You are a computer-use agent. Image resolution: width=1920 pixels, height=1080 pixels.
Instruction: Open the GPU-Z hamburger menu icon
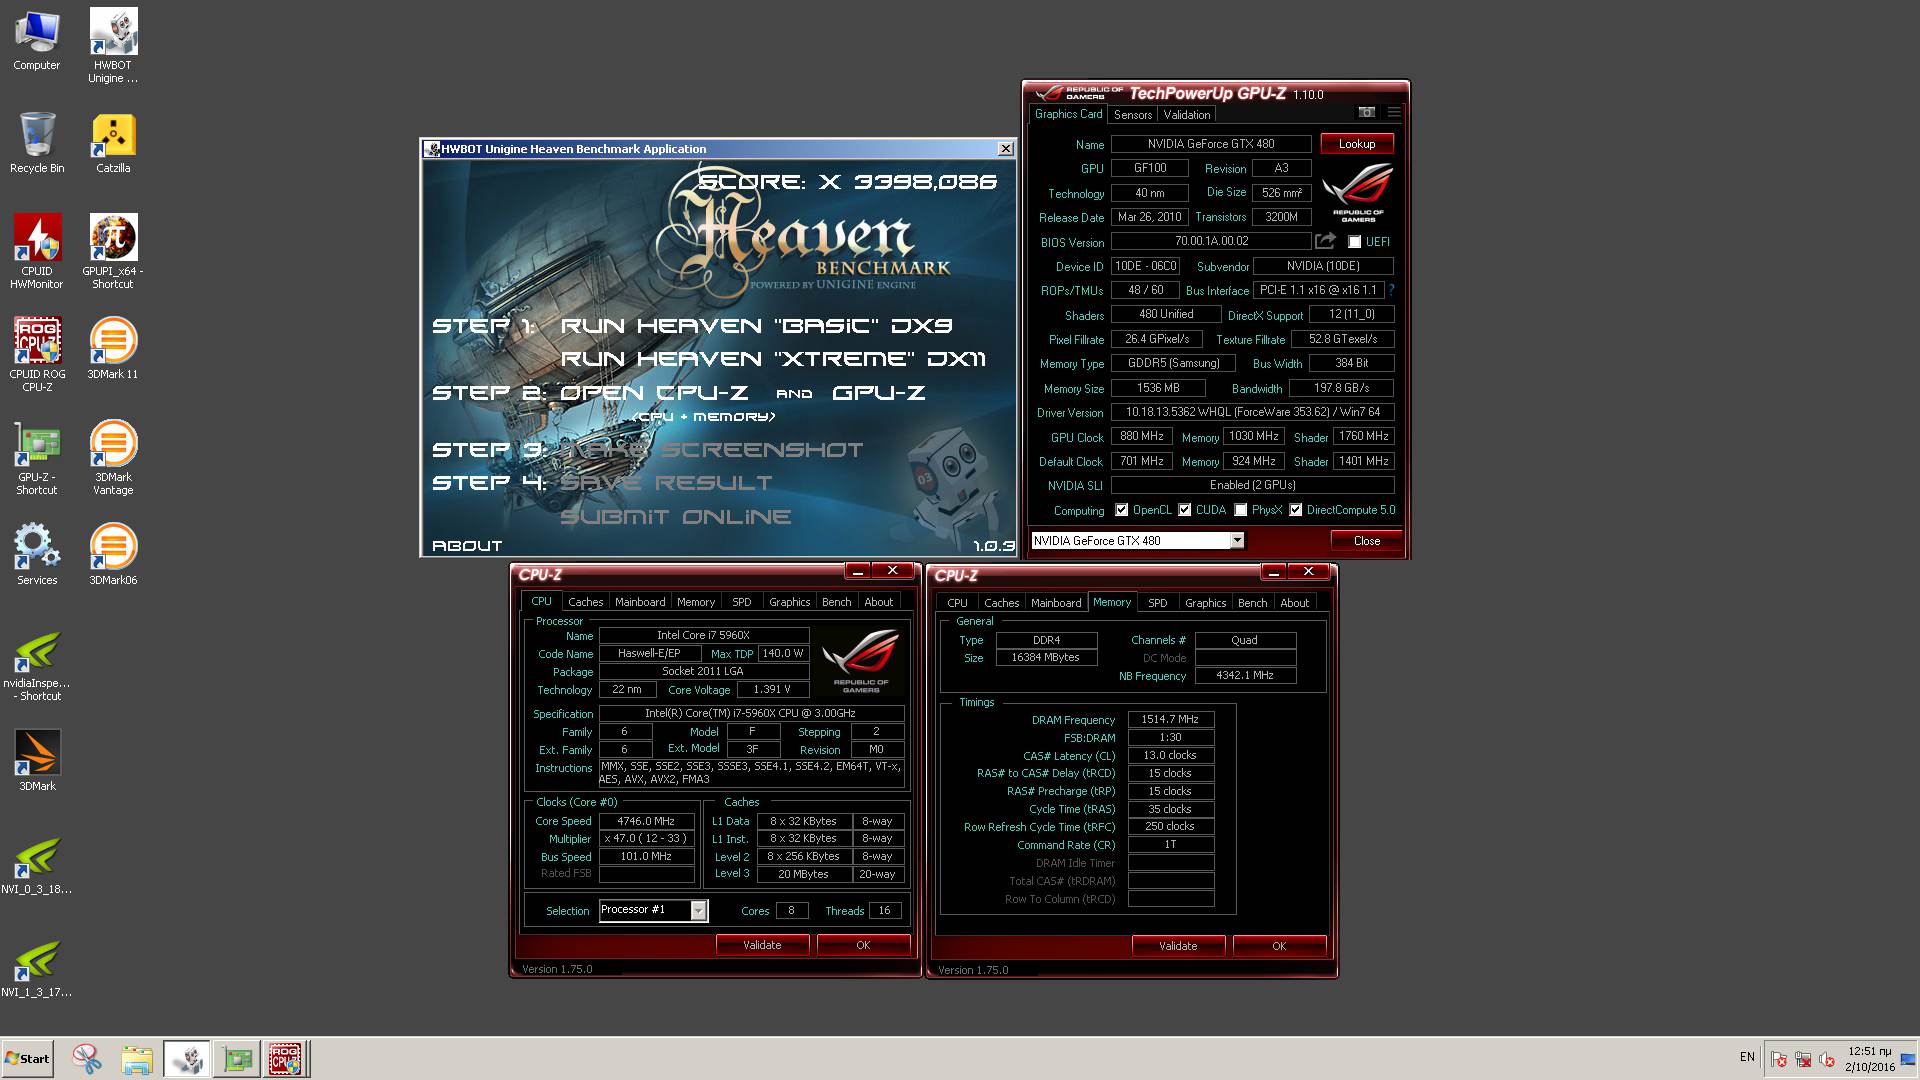pyautogui.click(x=1394, y=112)
